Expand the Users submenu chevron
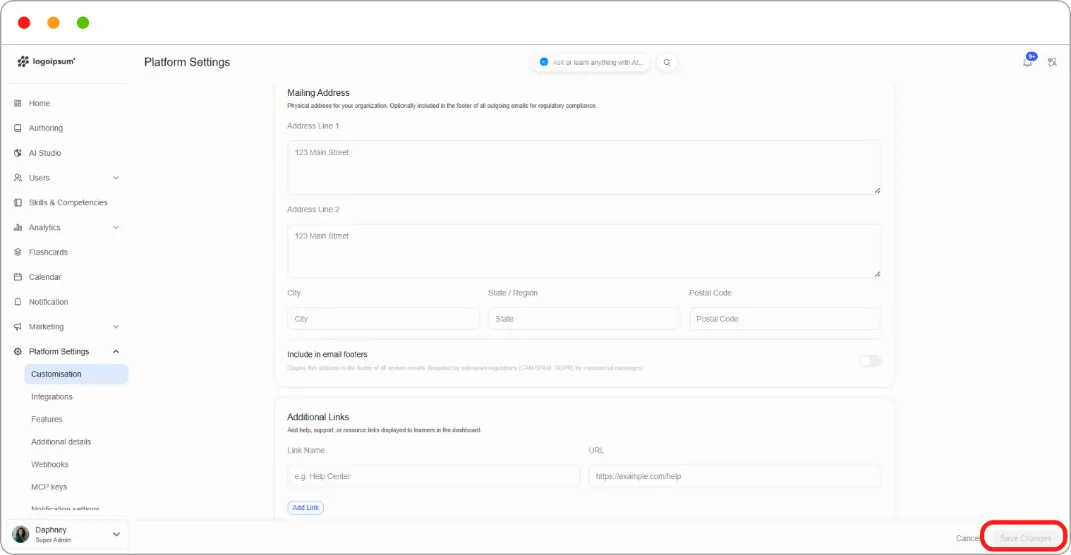The height and width of the screenshot is (555, 1071). [x=116, y=177]
